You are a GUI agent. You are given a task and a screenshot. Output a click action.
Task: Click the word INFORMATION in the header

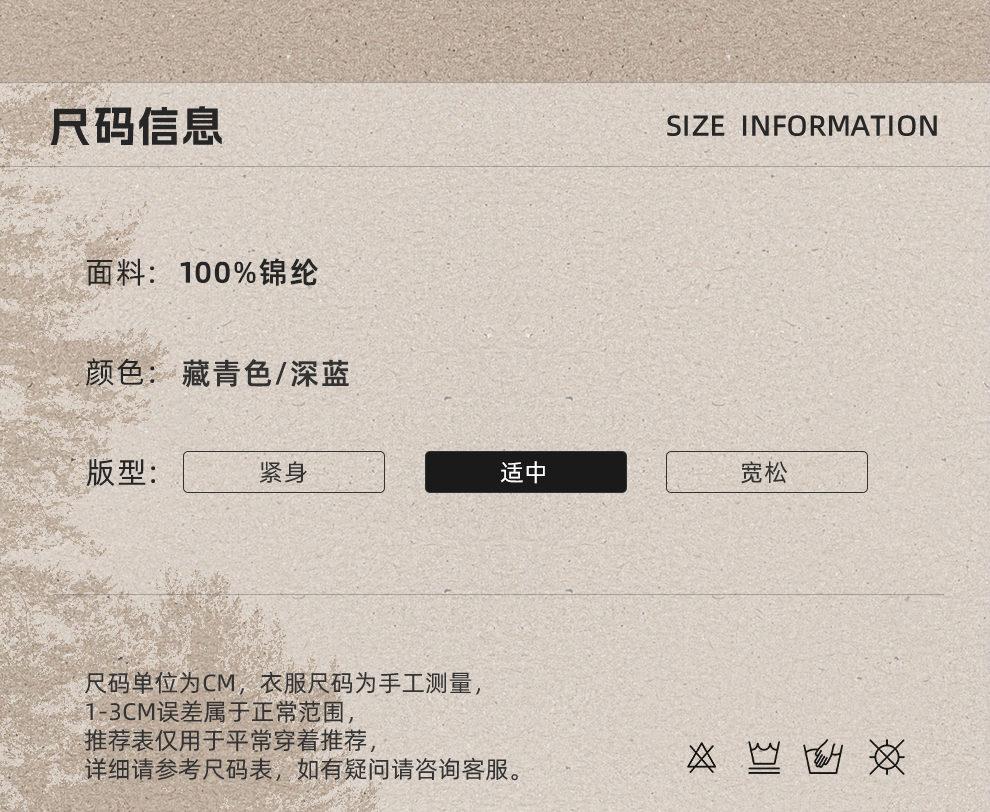[x=839, y=126]
